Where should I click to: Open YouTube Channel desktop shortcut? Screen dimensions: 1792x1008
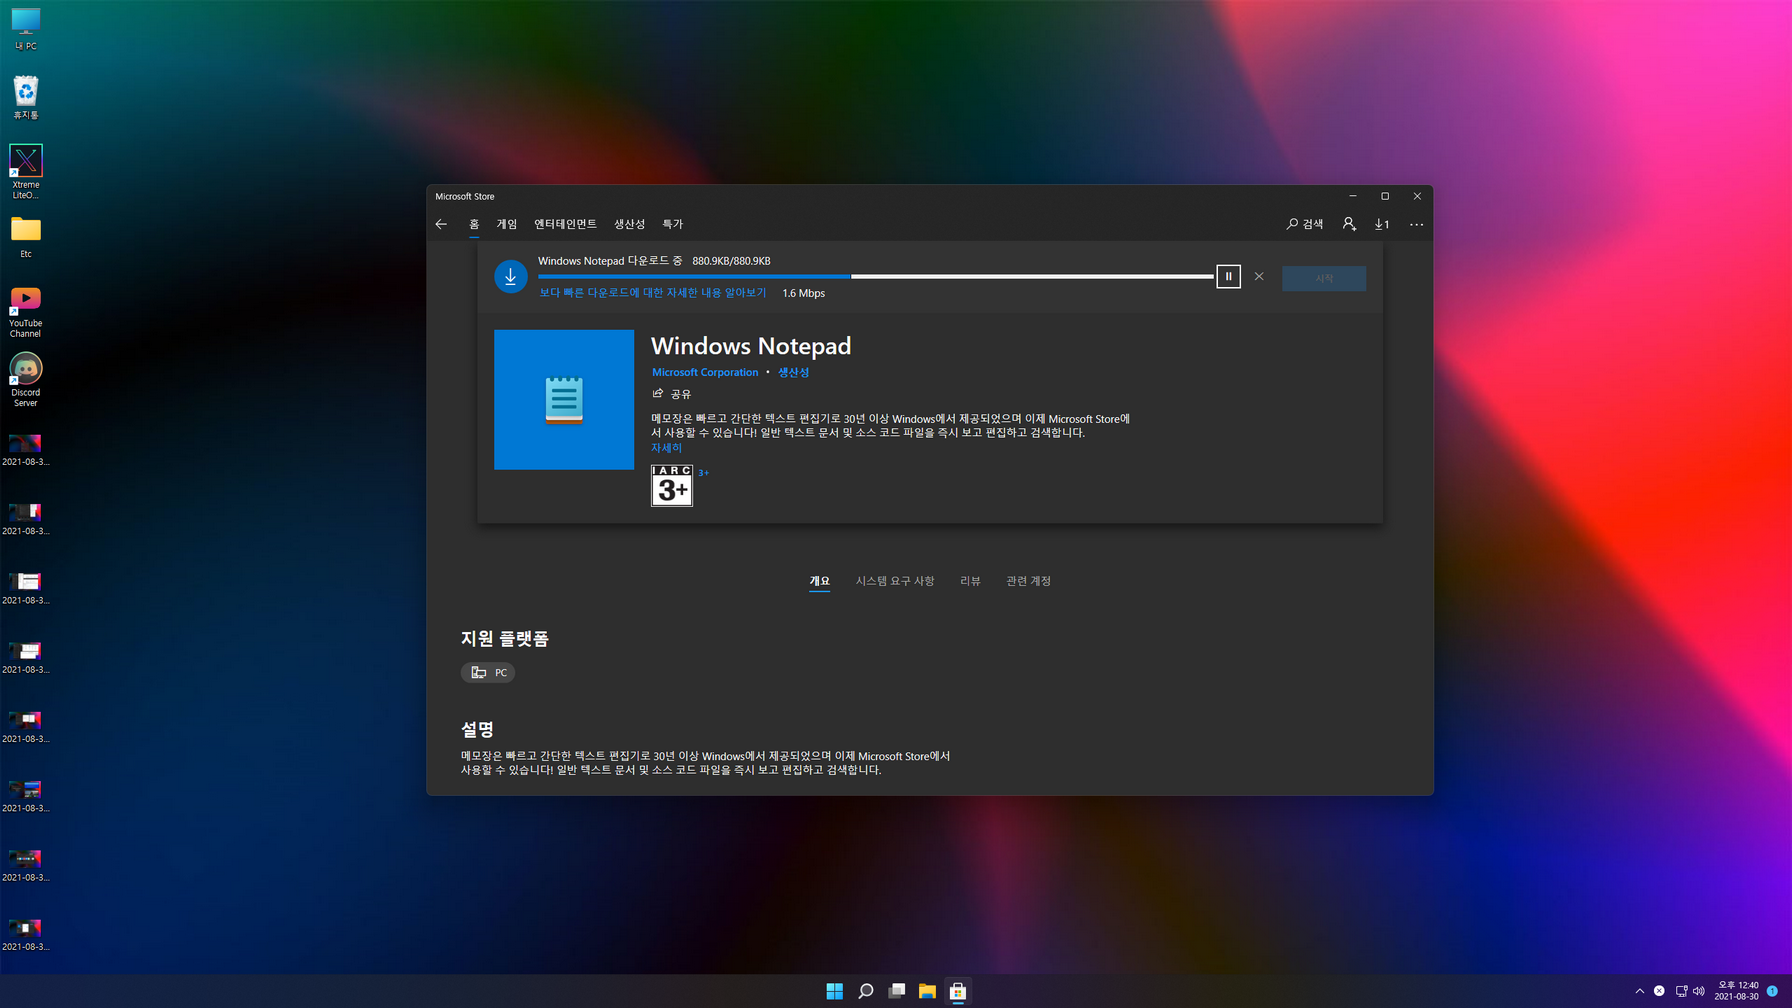[x=26, y=311]
